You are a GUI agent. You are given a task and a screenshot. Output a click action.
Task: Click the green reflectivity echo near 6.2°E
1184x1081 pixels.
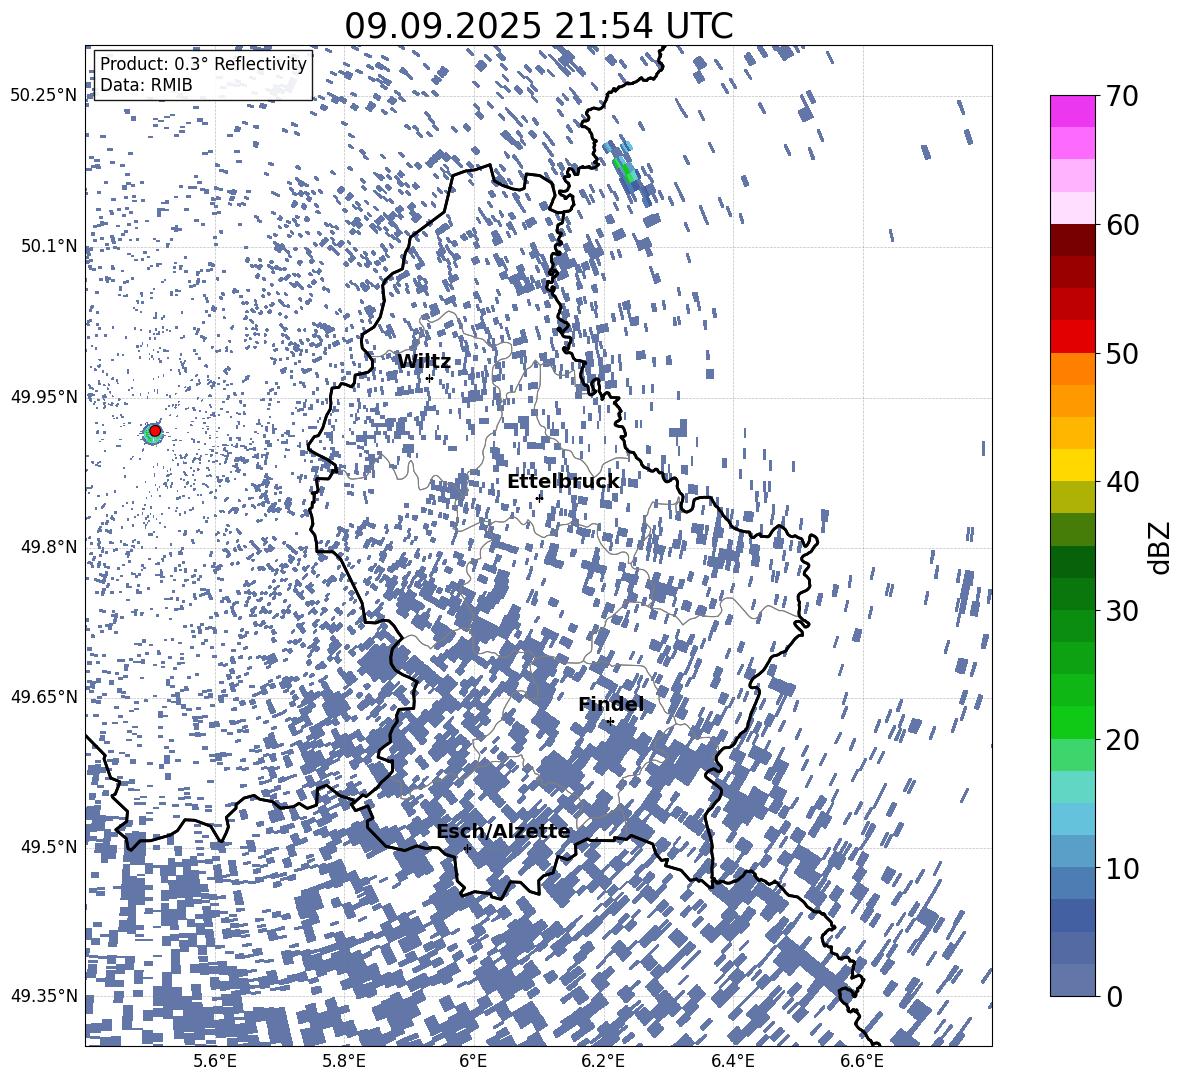tap(625, 170)
